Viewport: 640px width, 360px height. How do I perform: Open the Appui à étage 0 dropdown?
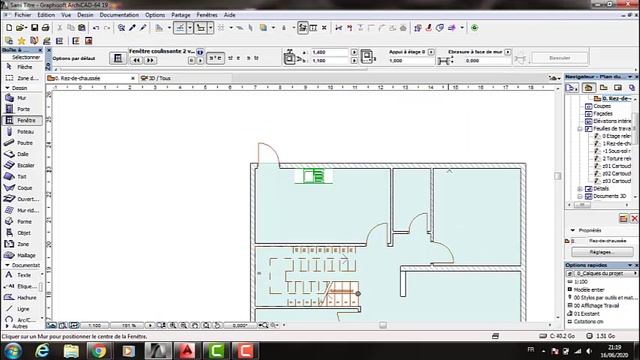tap(431, 52)
